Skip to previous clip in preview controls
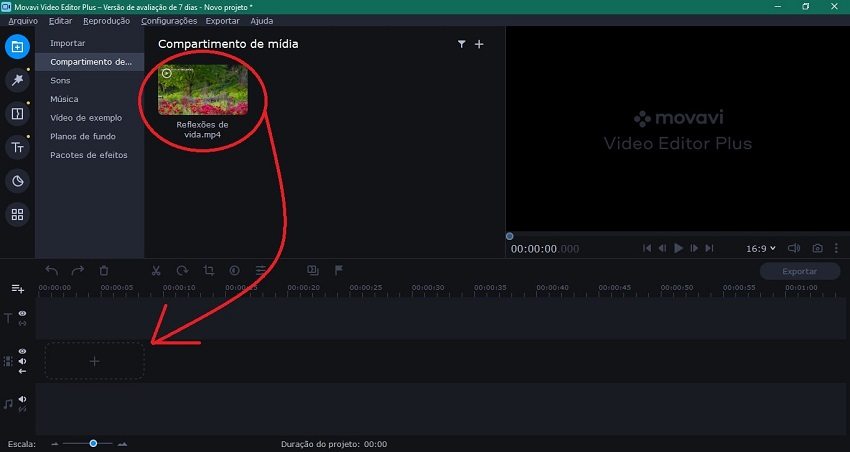 [647, 248]
